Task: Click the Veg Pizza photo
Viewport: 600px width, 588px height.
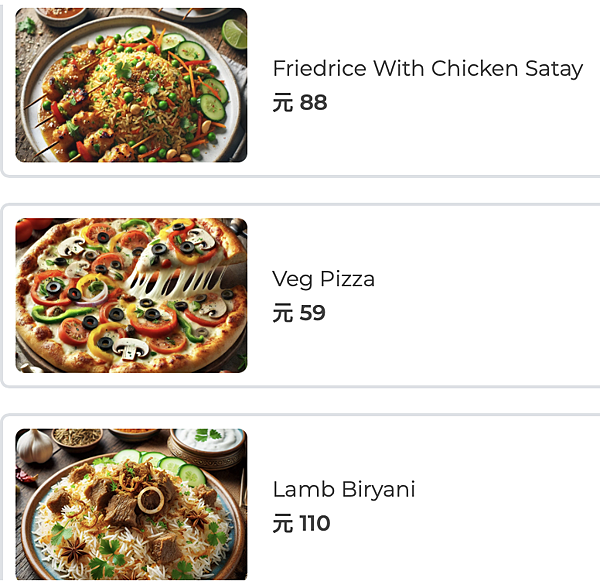Action: point(131,295)
